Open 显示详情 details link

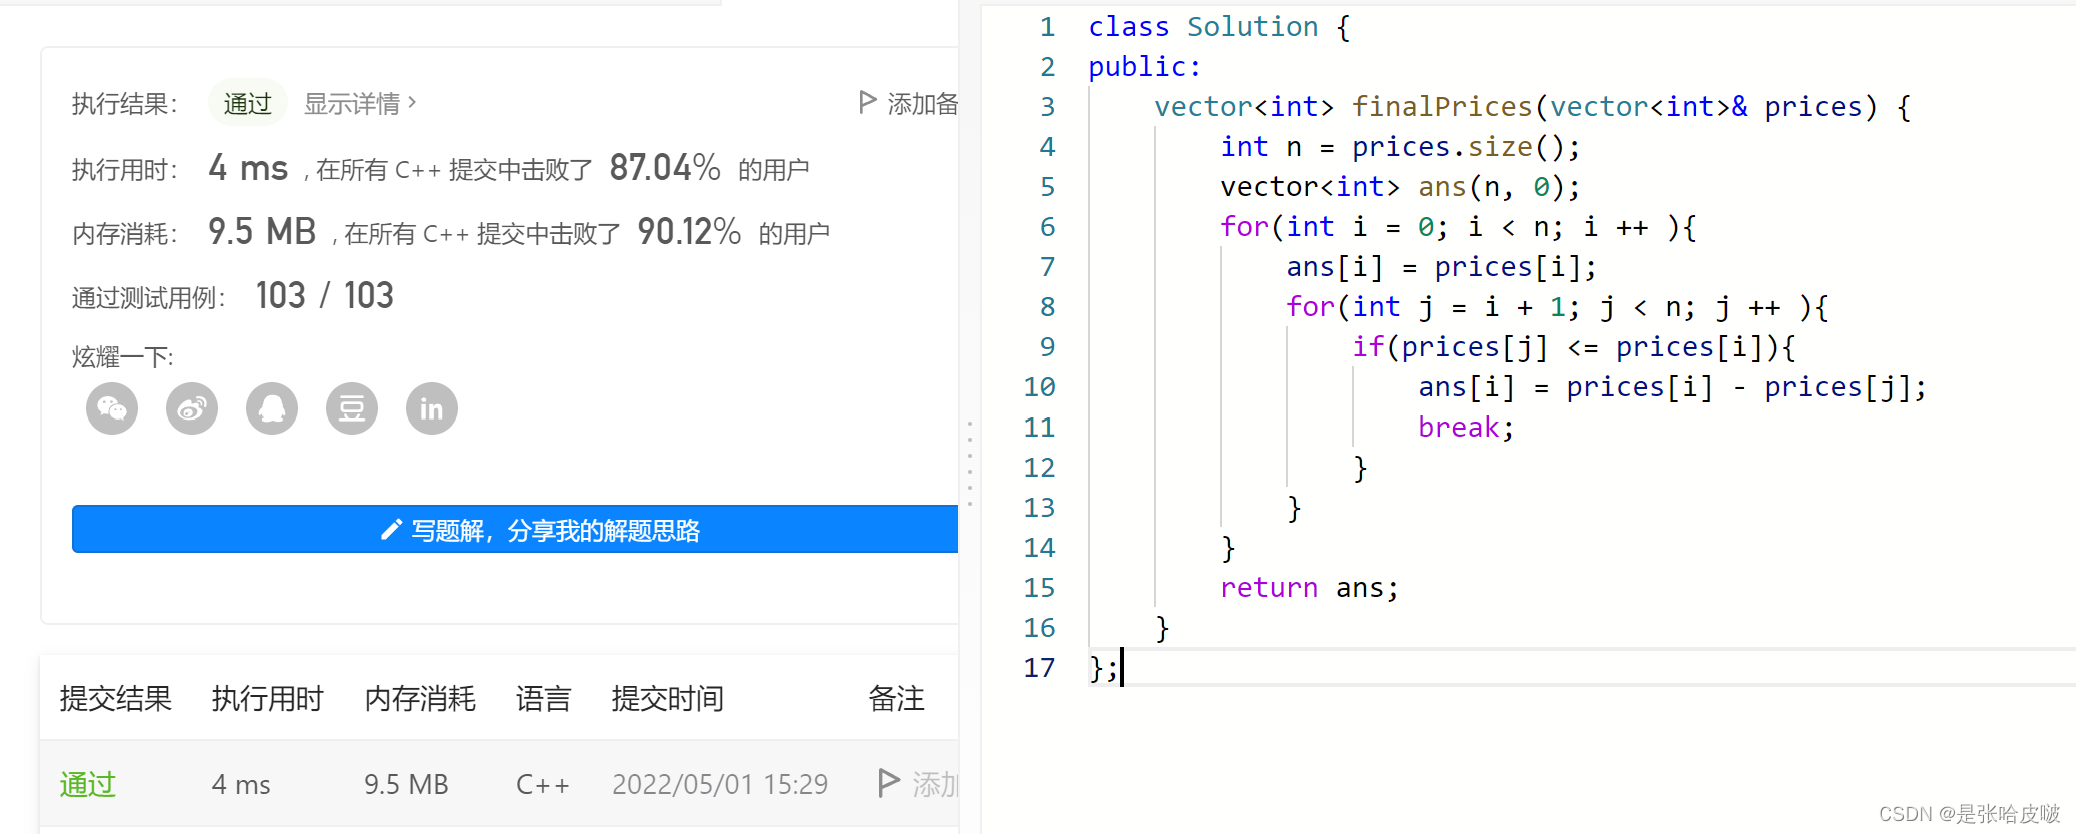[352, 103]
